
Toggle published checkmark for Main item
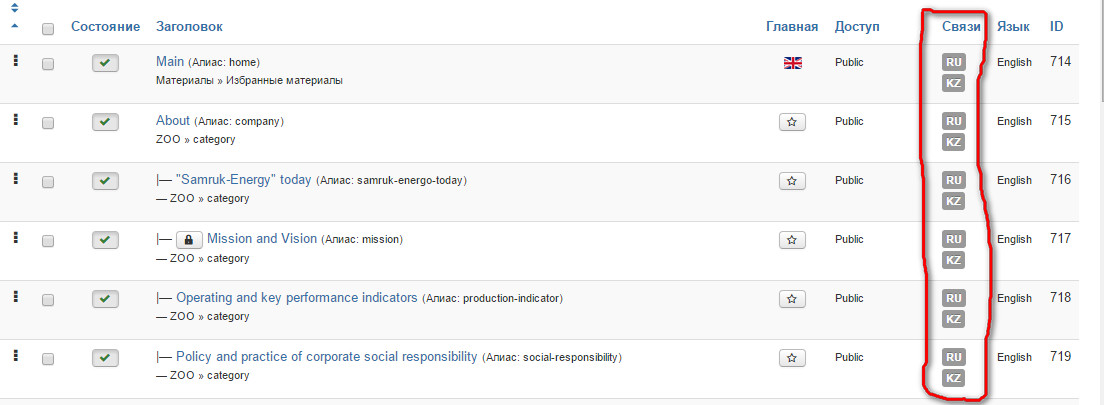105,63
